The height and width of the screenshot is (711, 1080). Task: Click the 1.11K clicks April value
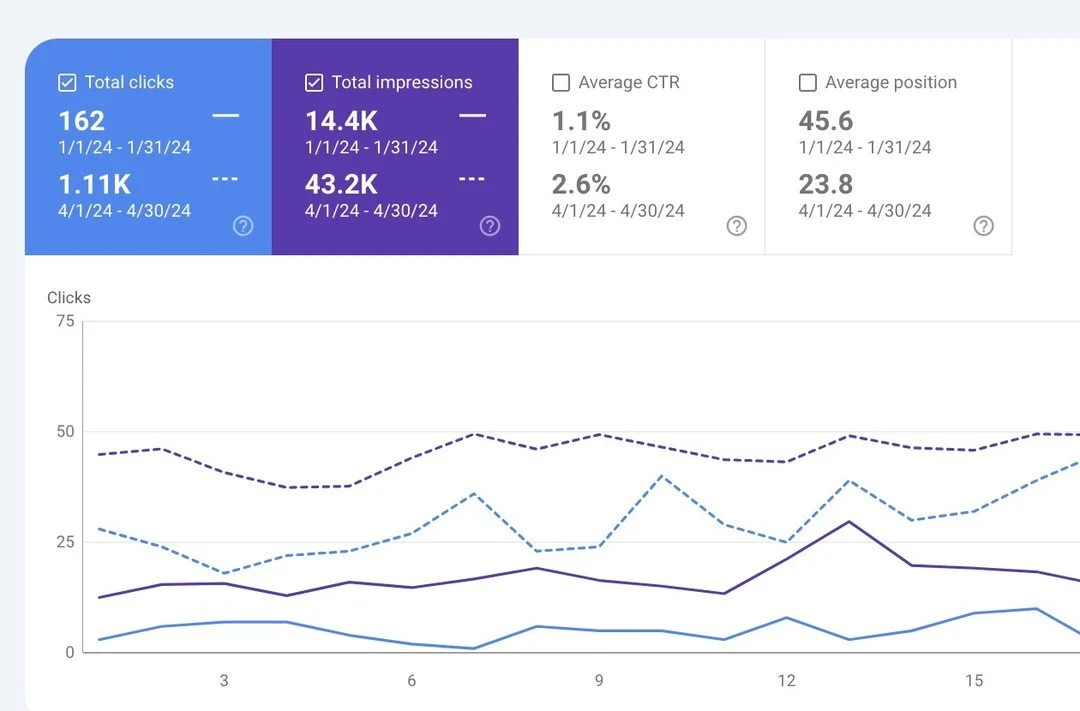[94, 185]
